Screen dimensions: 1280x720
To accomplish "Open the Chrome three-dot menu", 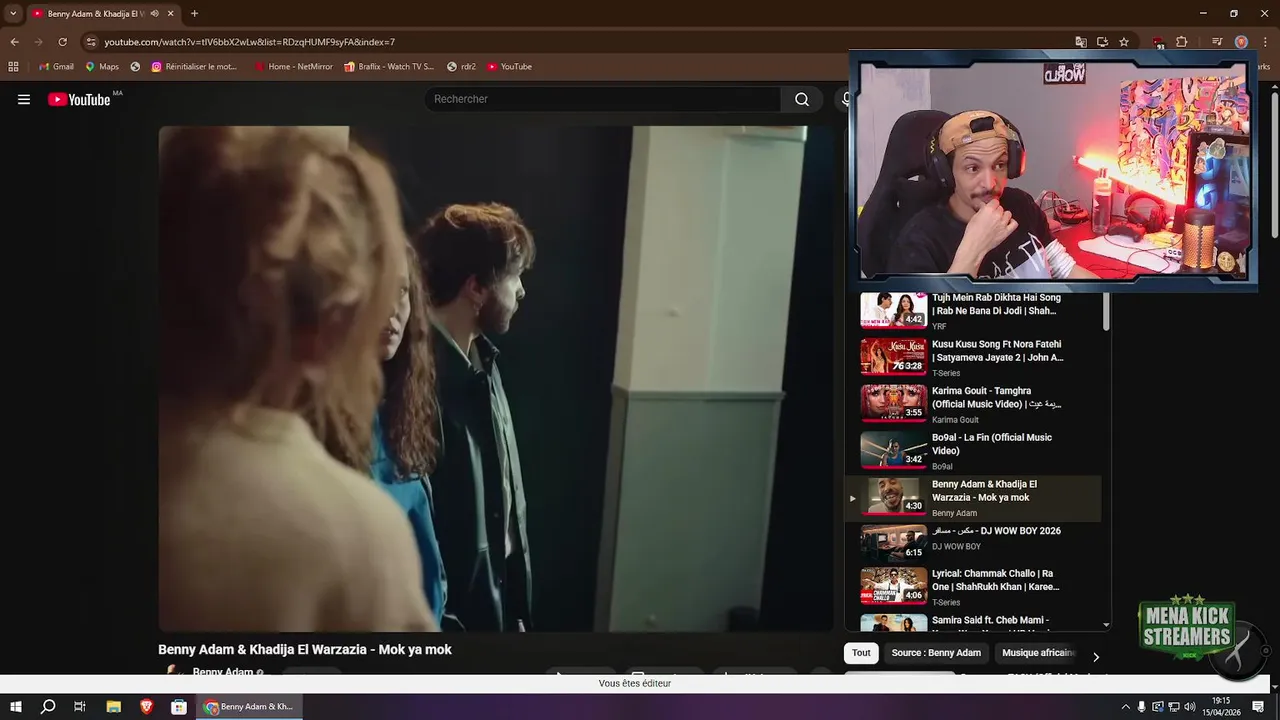I will [x=1264, y=42].
